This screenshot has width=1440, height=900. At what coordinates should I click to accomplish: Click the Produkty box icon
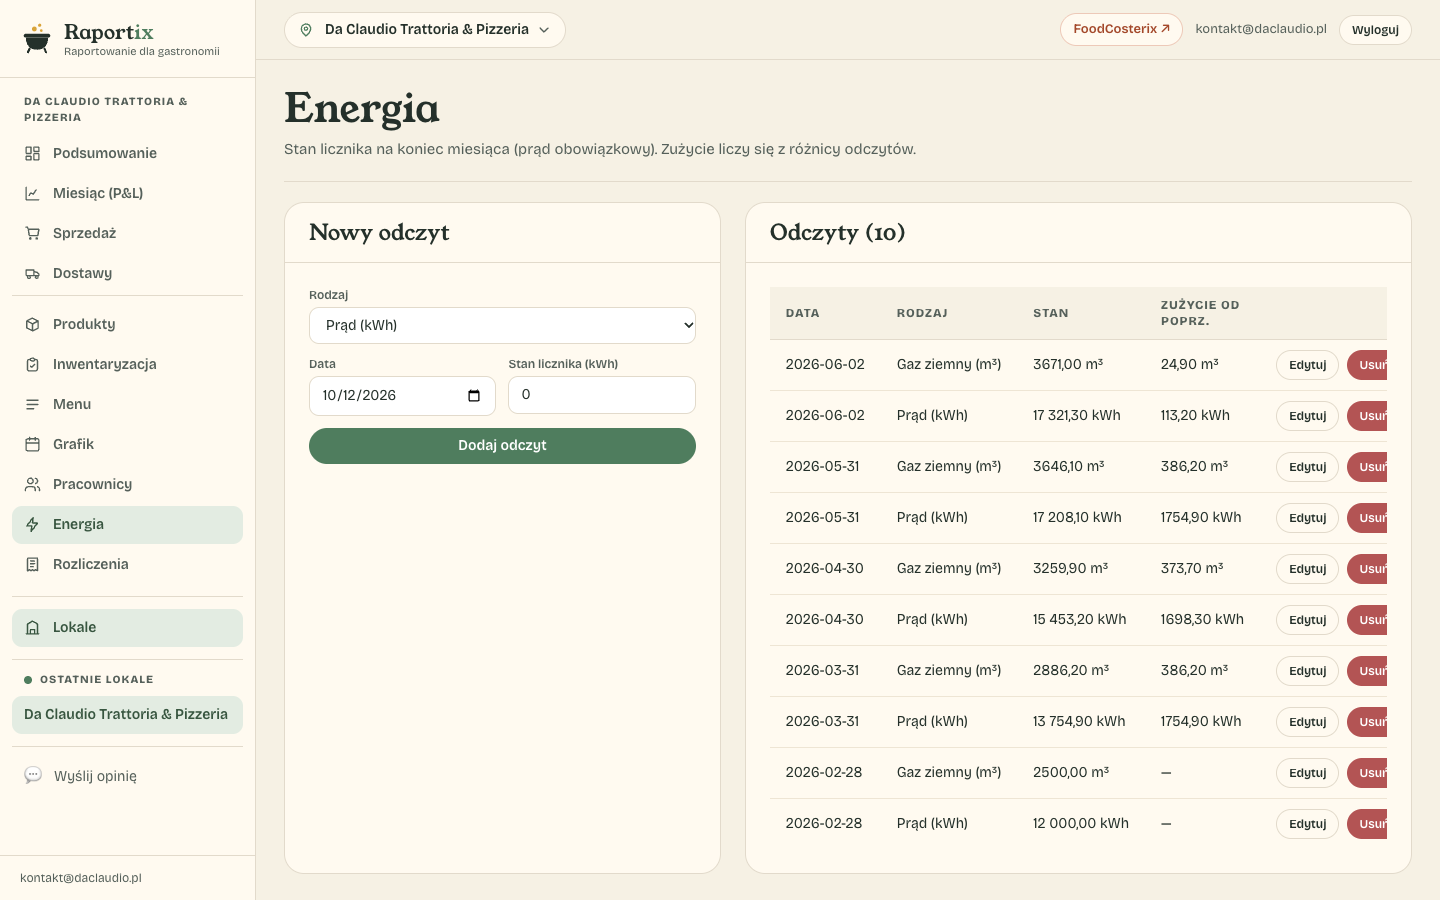32,324
